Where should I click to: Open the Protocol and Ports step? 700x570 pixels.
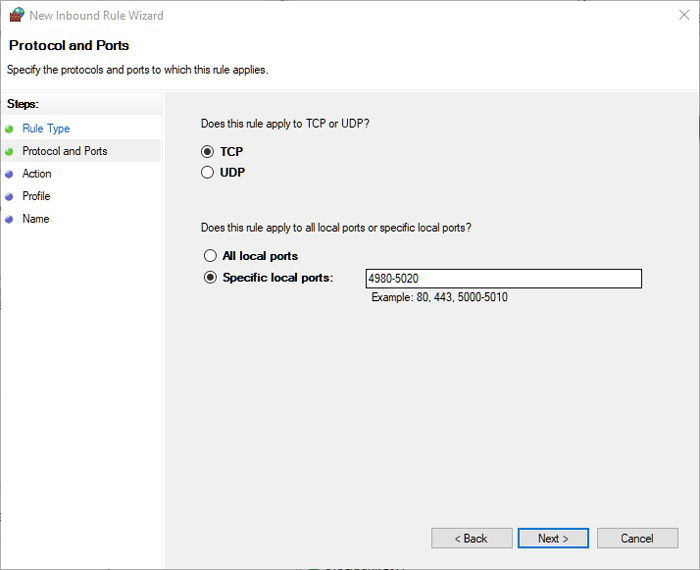[65, 151]
